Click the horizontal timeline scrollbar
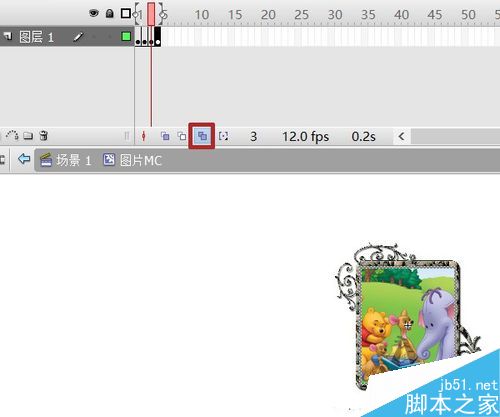Screen dimensions: 500x417 [455, 136]
